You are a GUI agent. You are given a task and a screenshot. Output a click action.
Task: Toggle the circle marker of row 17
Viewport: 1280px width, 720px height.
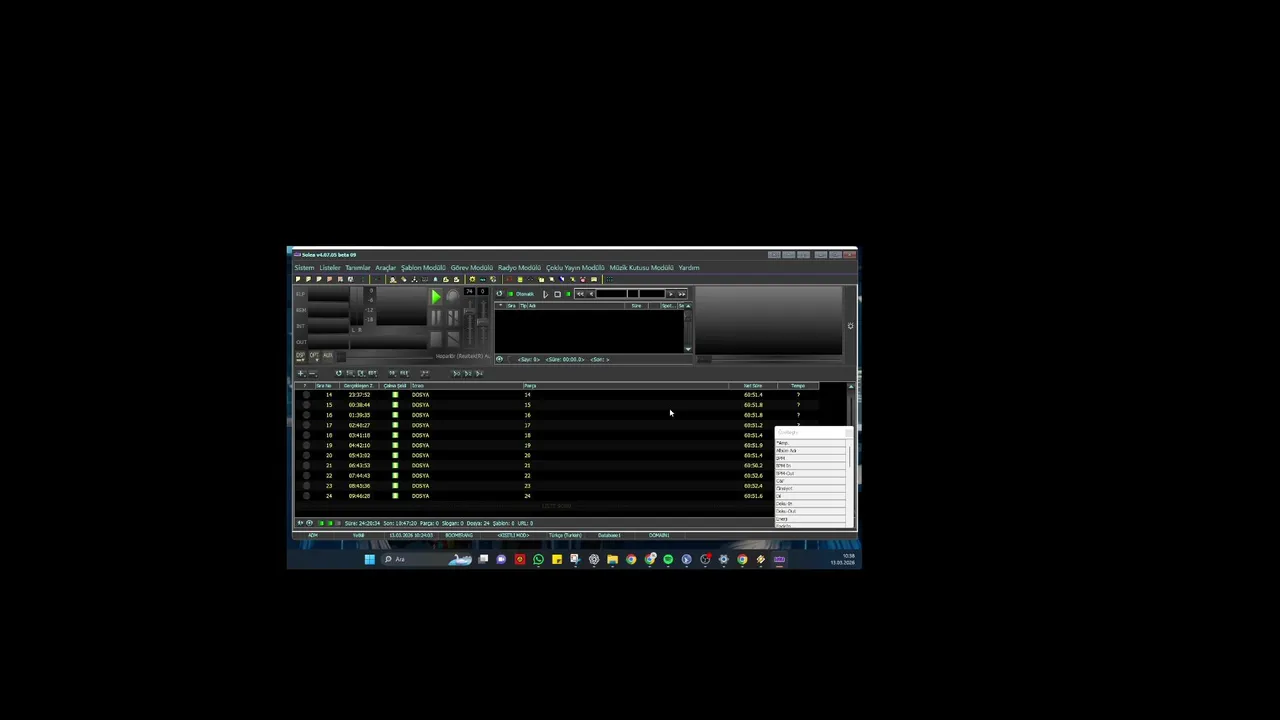[306, 425]
